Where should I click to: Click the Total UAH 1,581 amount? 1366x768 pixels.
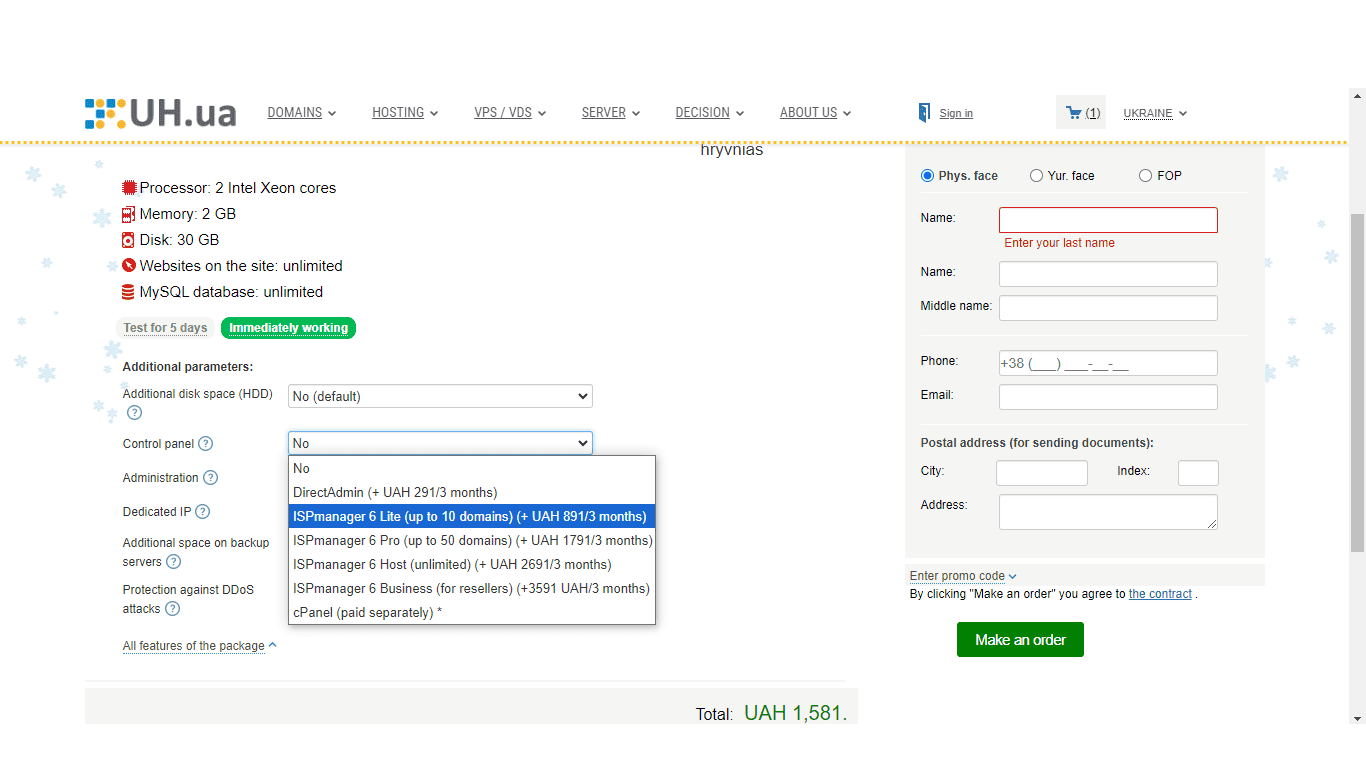point(796,713)
